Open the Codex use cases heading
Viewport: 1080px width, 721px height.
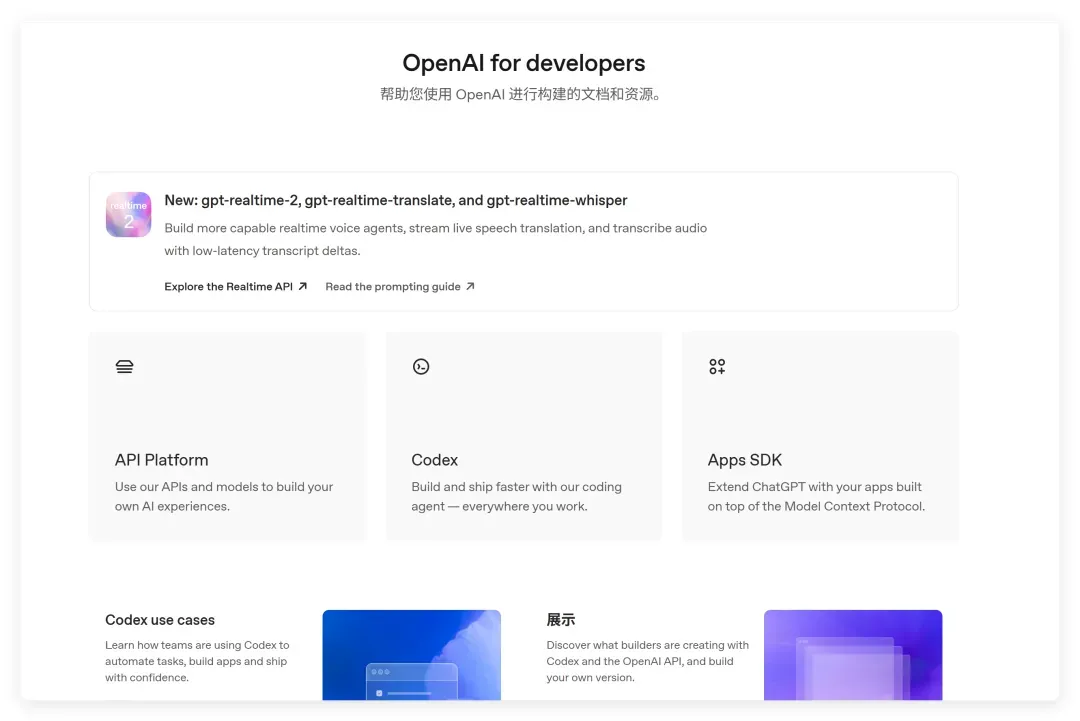(x=160, y=620)
